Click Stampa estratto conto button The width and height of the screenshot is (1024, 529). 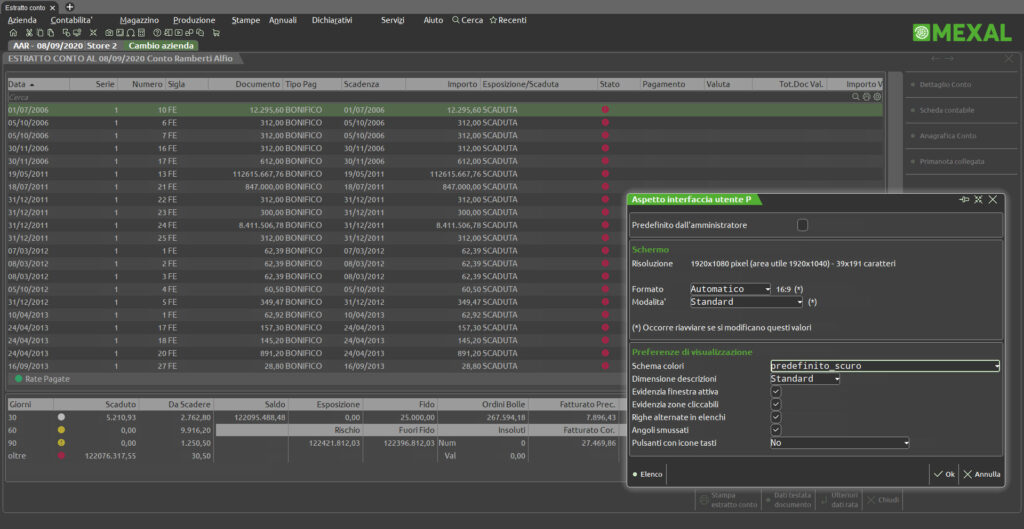[x=728, y=500]
